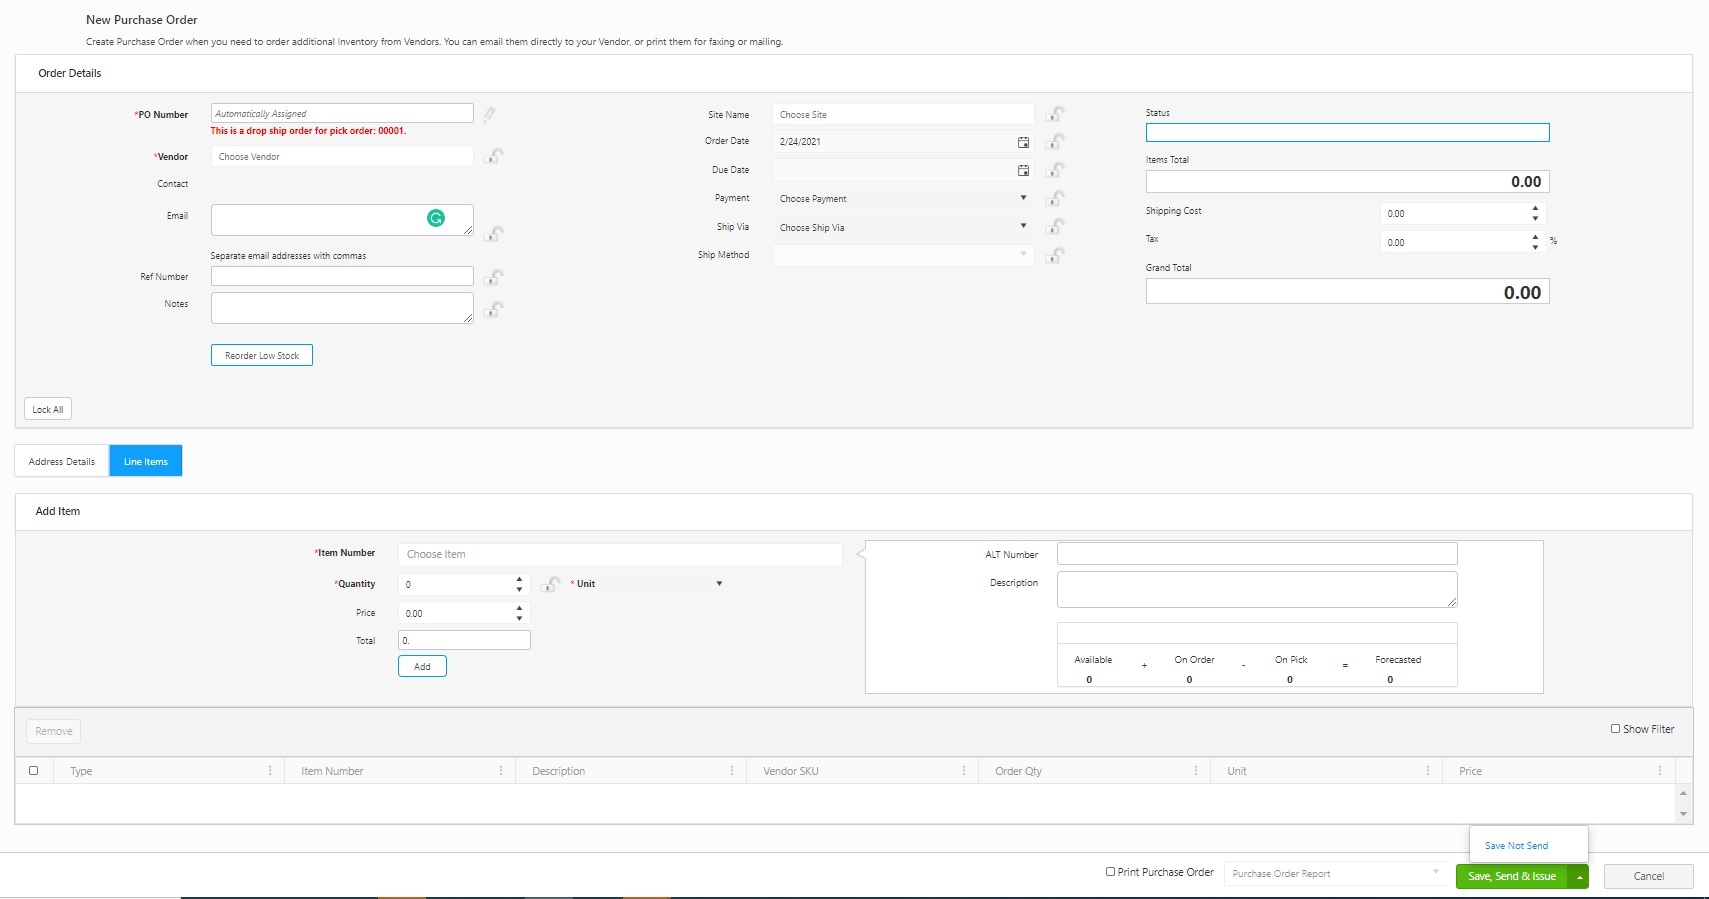Open the Unit dropdown in Add Item
The image size is (1709, 899).
(x=719, y=584)
